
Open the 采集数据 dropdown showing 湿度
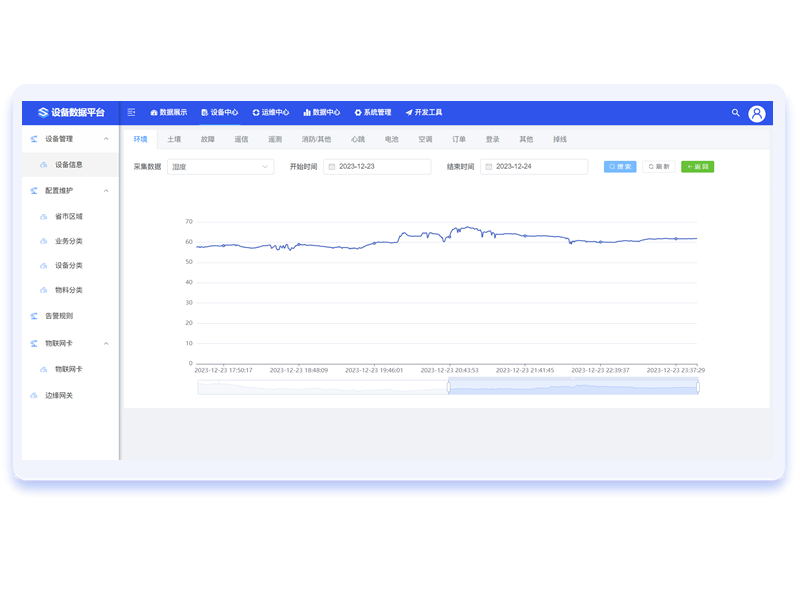click(x=220, y=167)
